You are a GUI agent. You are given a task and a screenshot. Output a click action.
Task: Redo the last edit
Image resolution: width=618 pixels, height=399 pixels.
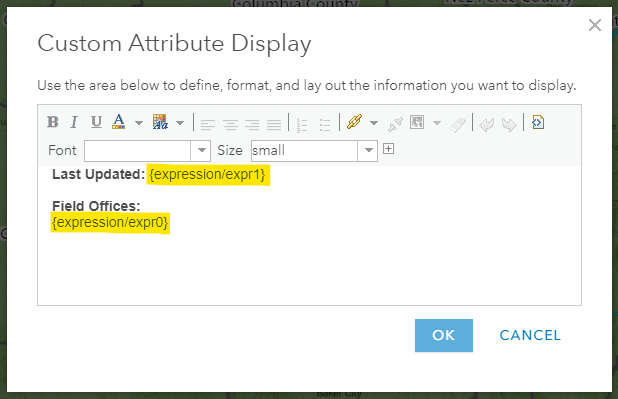(509, 125)
